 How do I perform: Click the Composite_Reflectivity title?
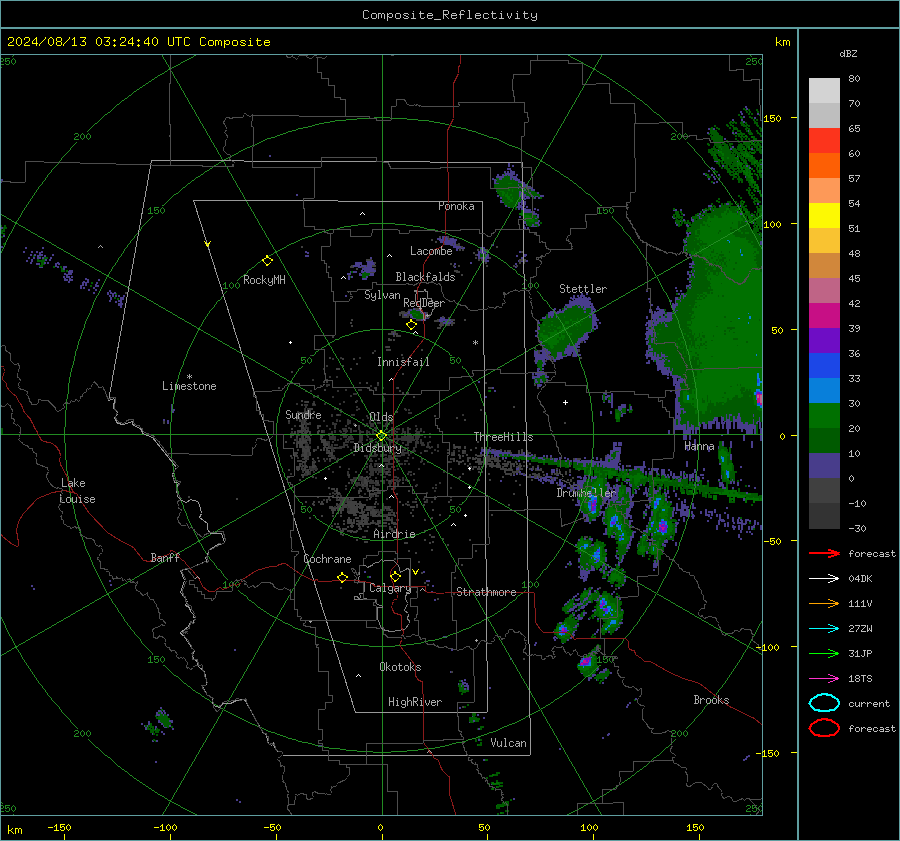[x=450, y=15]
